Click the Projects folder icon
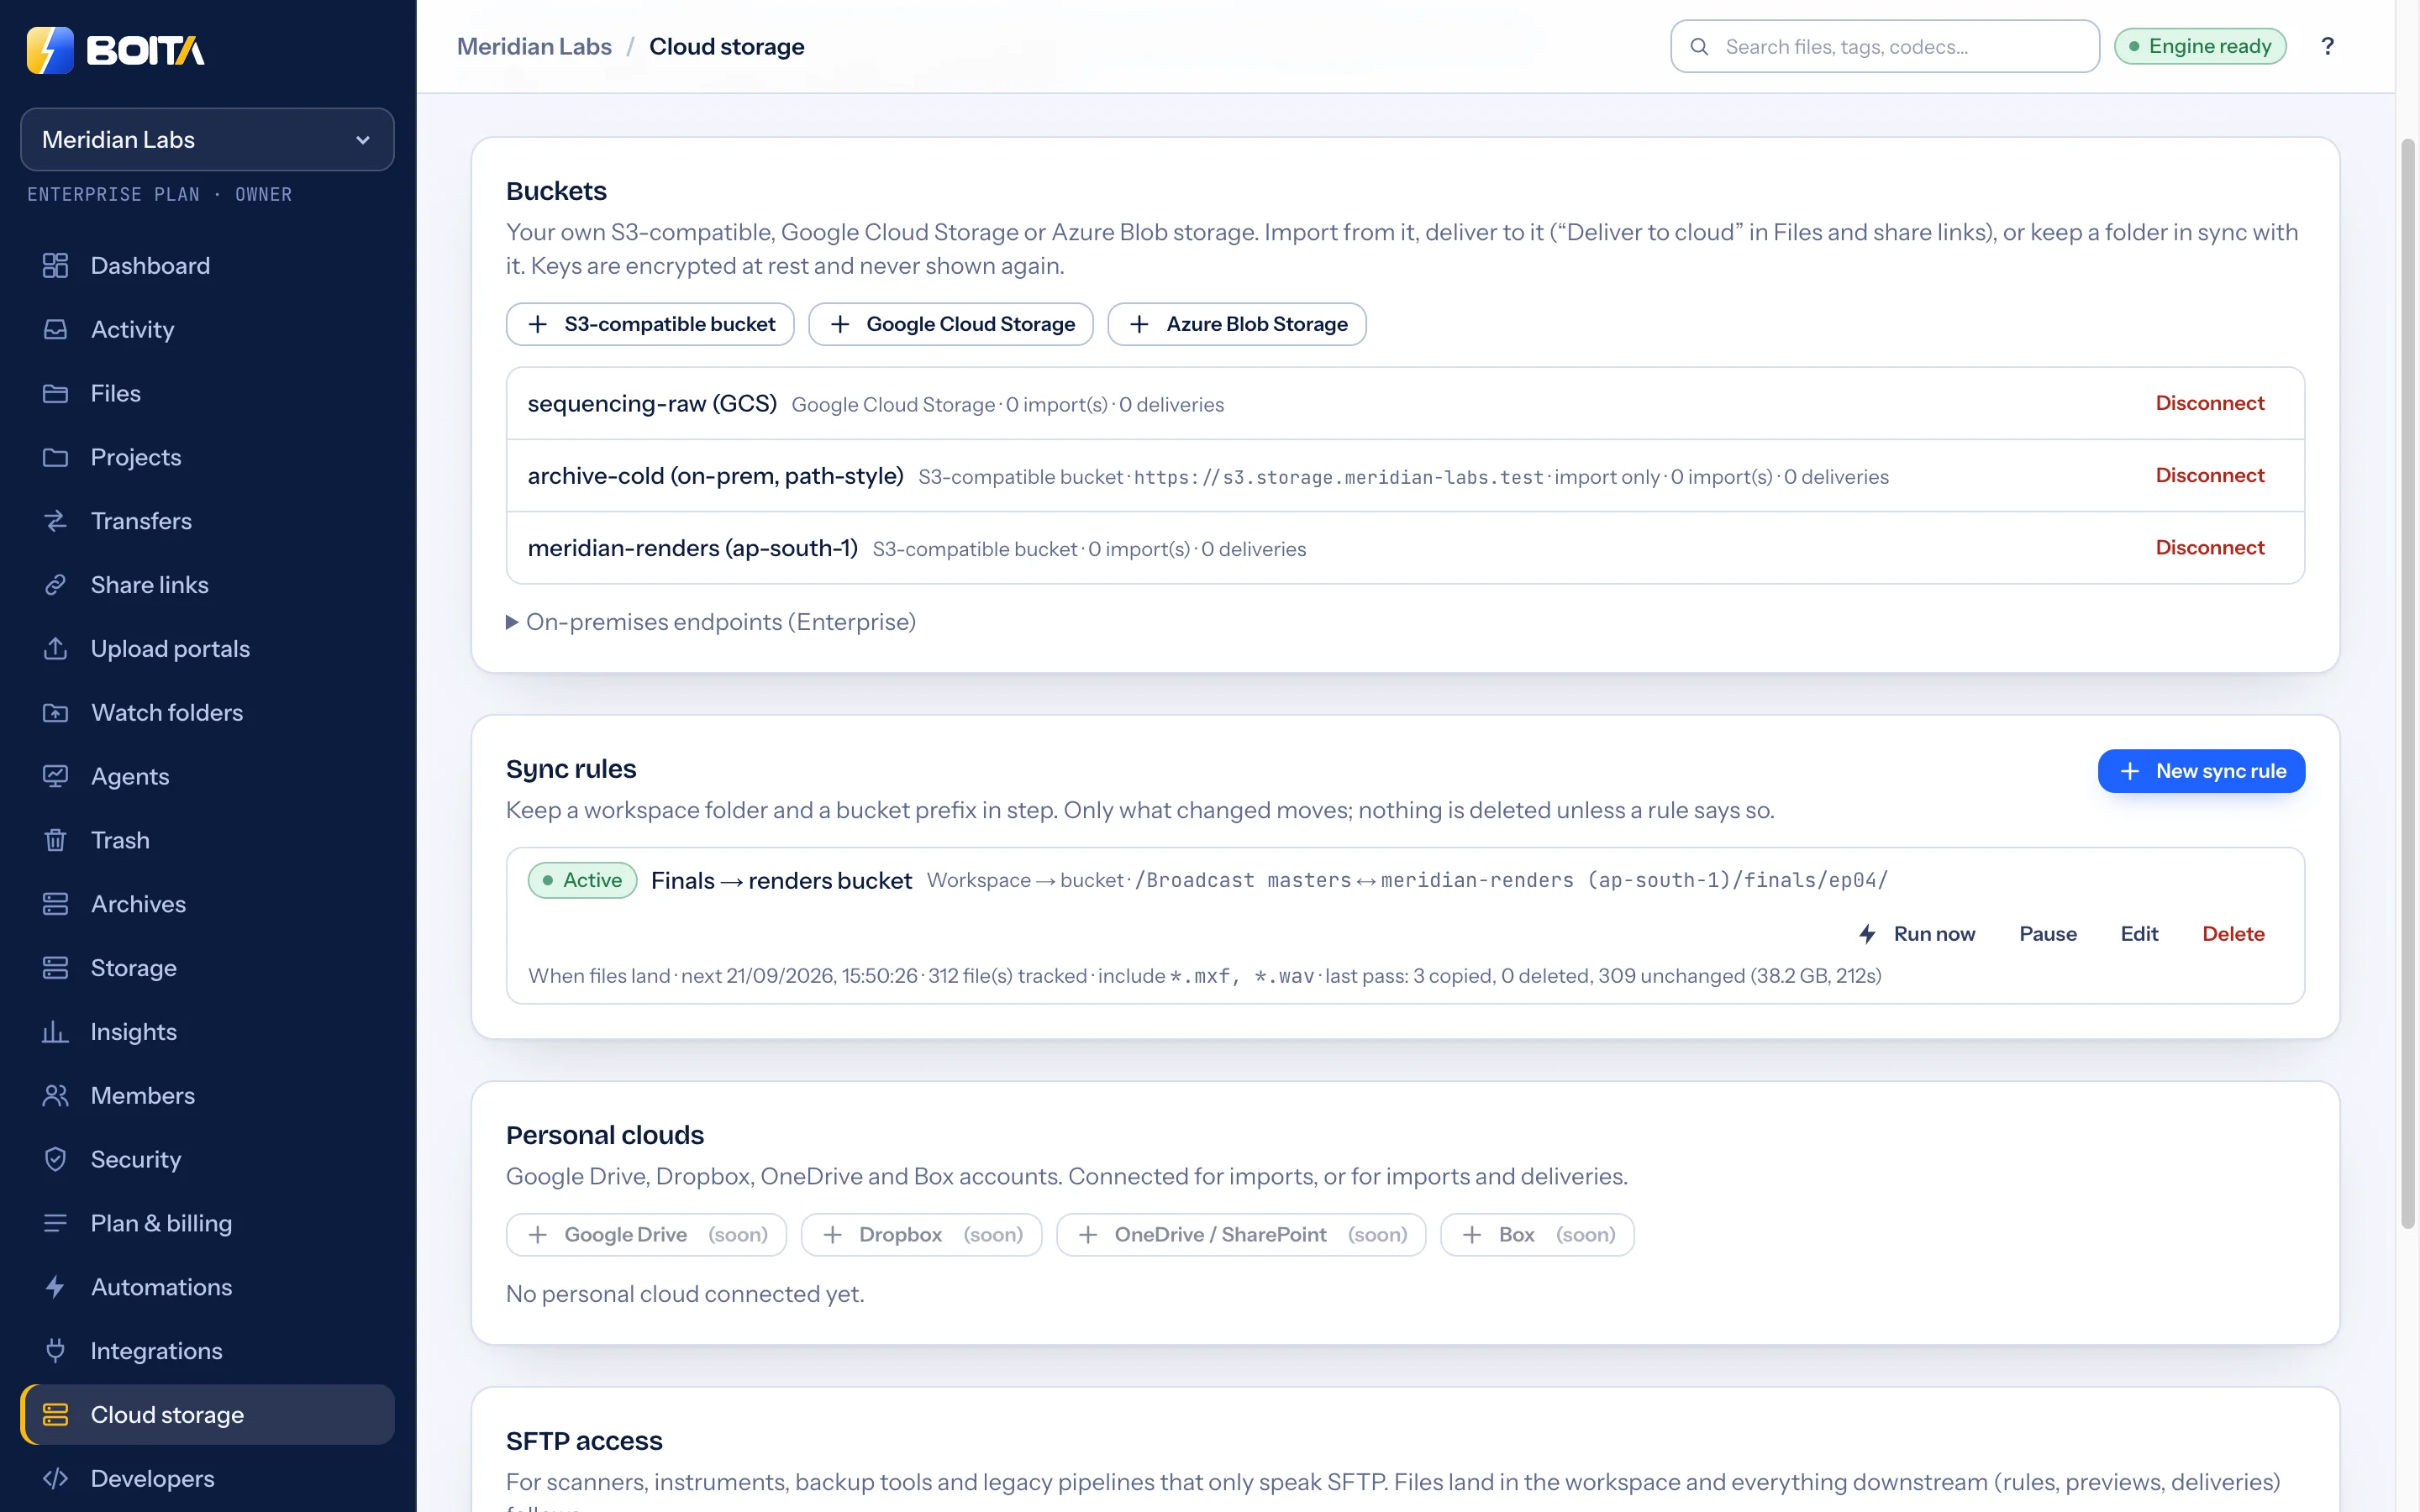Viewport: 2420px width, 1512px height. 55,457
